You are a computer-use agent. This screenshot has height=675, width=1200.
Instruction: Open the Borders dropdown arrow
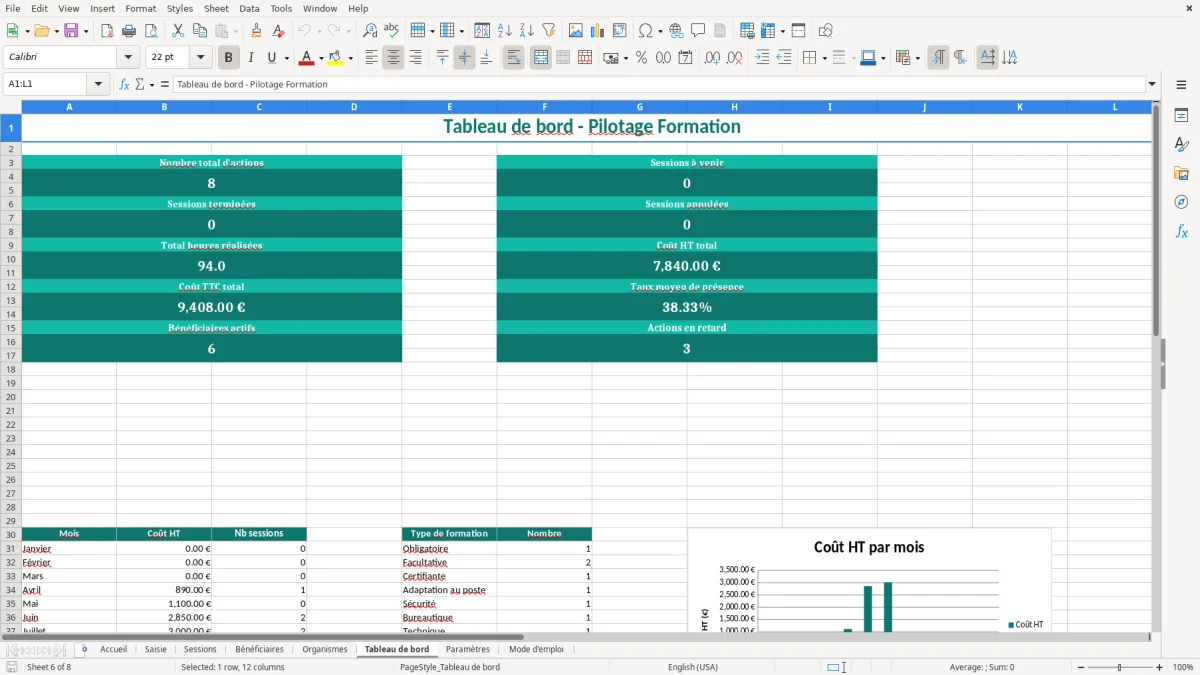[x=823, y=58]
